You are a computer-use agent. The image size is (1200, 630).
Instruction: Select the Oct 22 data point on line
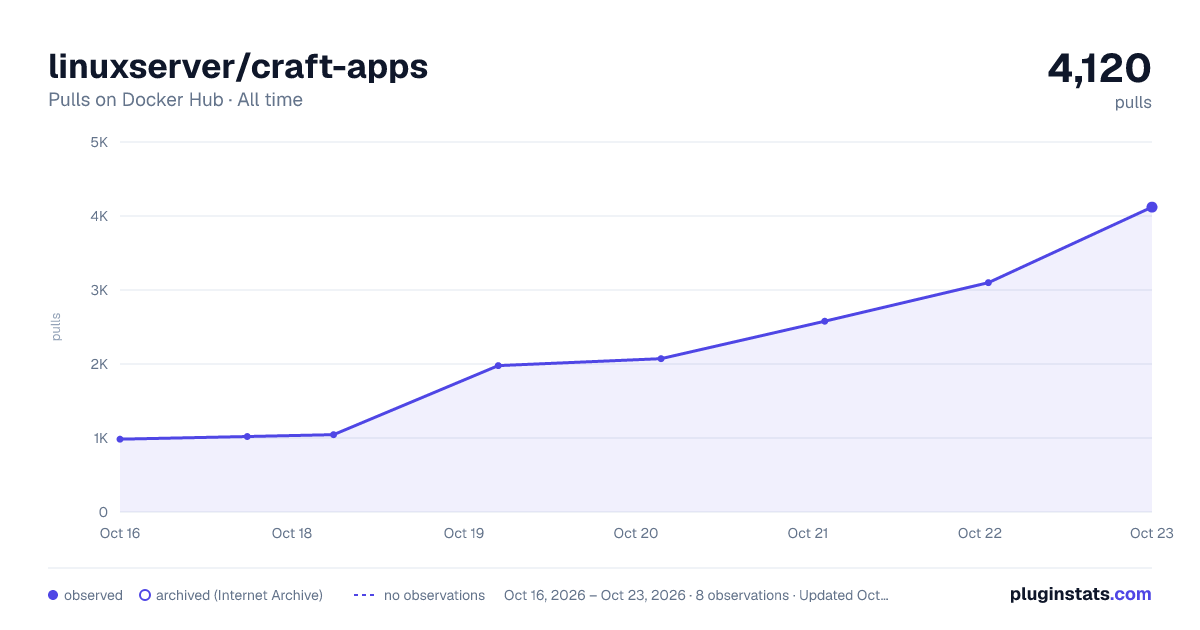click(988, 283)
